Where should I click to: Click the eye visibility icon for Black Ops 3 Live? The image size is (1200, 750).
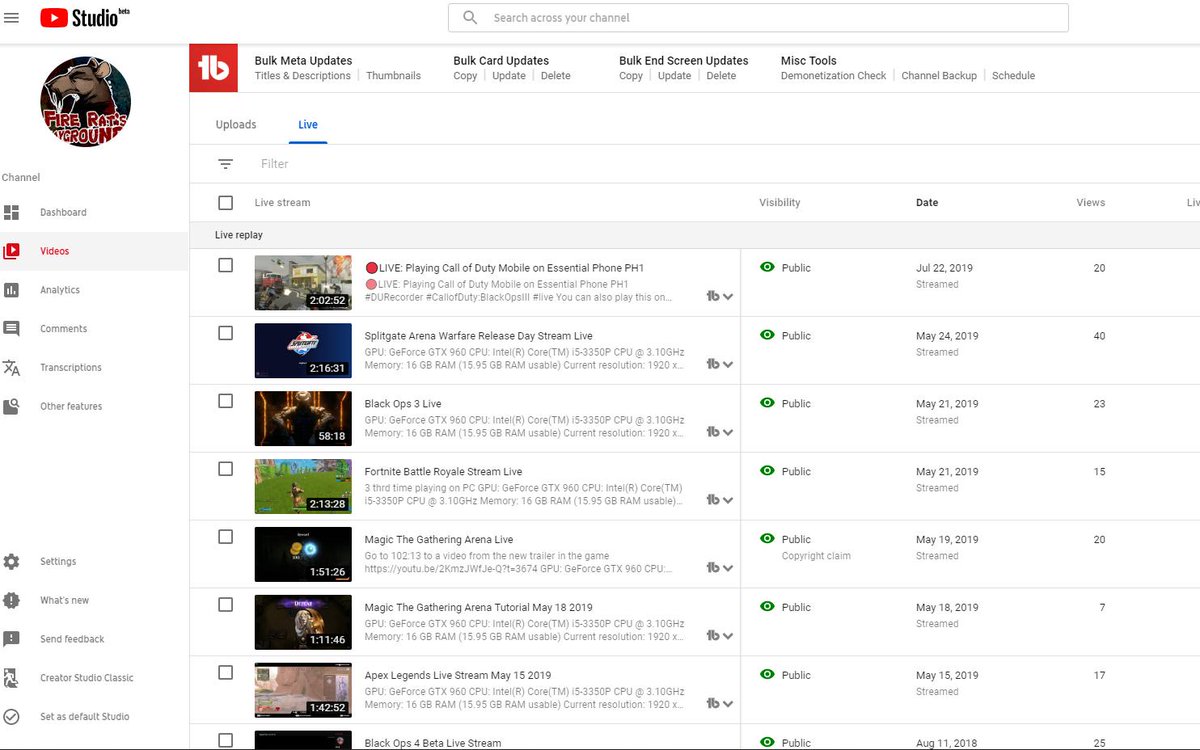(x=767, y=403)
